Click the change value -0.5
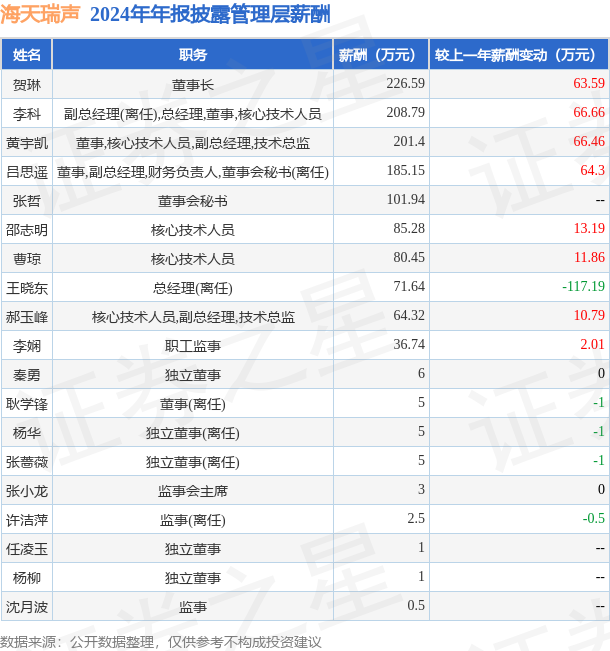The height and width of the screenshot is (651, 610). click(593, 518)
